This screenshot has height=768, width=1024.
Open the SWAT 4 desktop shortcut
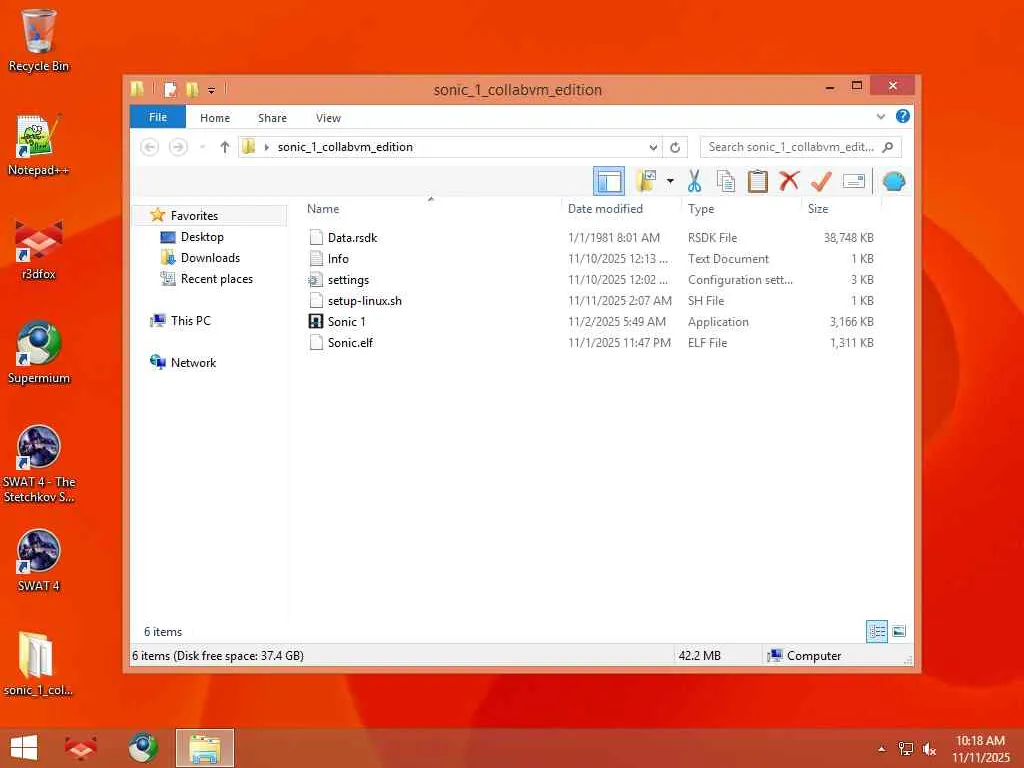point(39,560)
